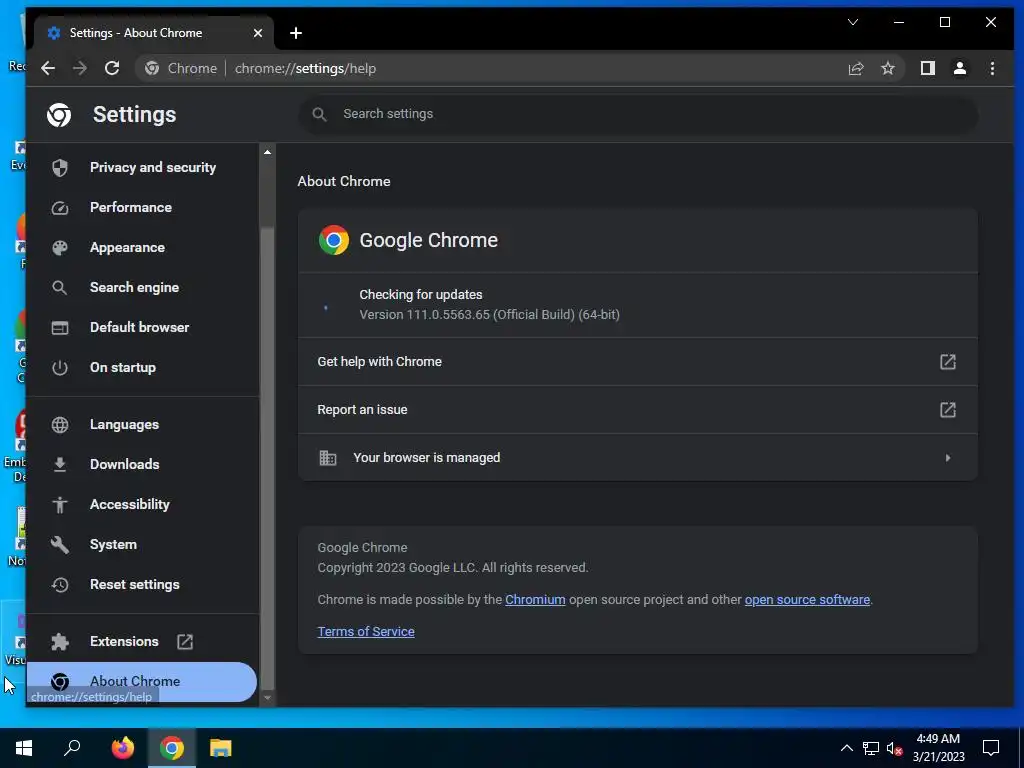The image size is (1024, 768).
Task: Open the profile avatar icon
Action: 959,69
